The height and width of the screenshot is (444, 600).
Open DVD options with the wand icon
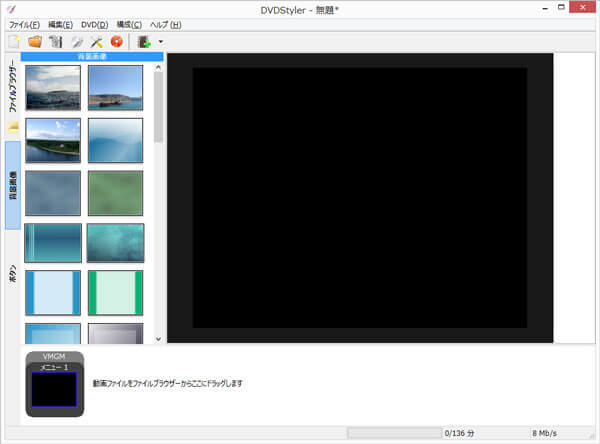(x=77, y=41)
